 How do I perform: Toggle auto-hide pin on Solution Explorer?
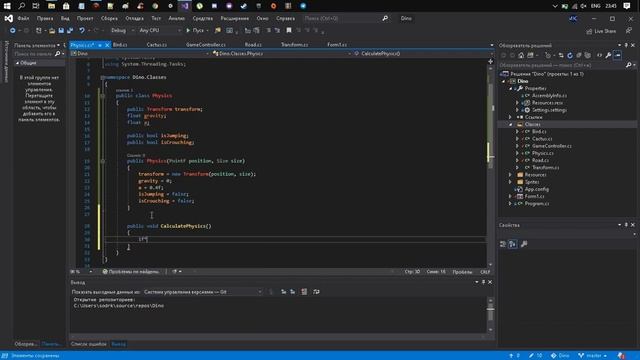pyautogui.click(x=626, y=45)
